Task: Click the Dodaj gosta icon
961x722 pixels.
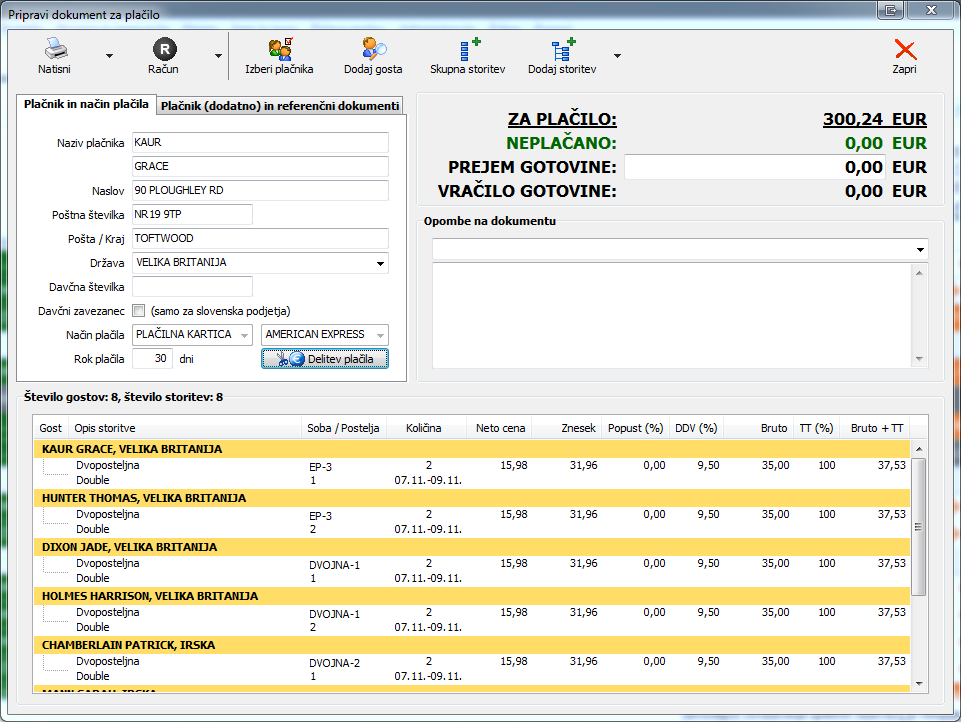Action: click(x=373, y=49)
